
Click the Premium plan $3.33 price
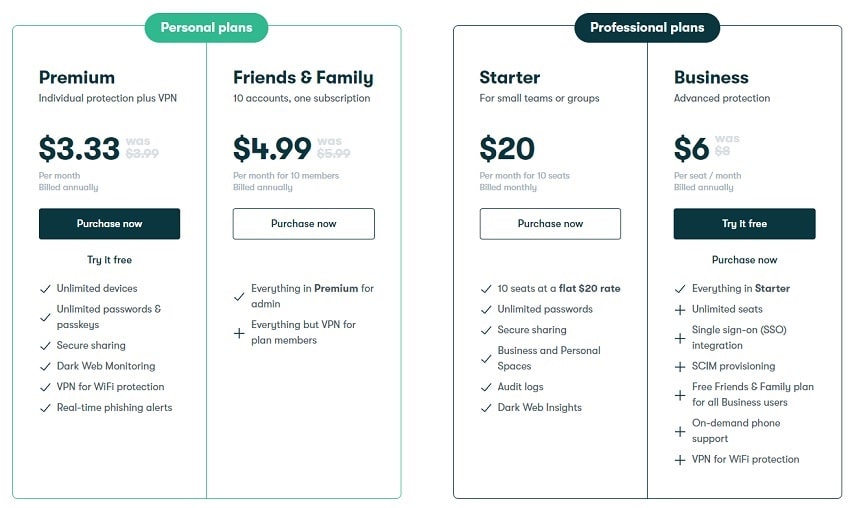79,149
